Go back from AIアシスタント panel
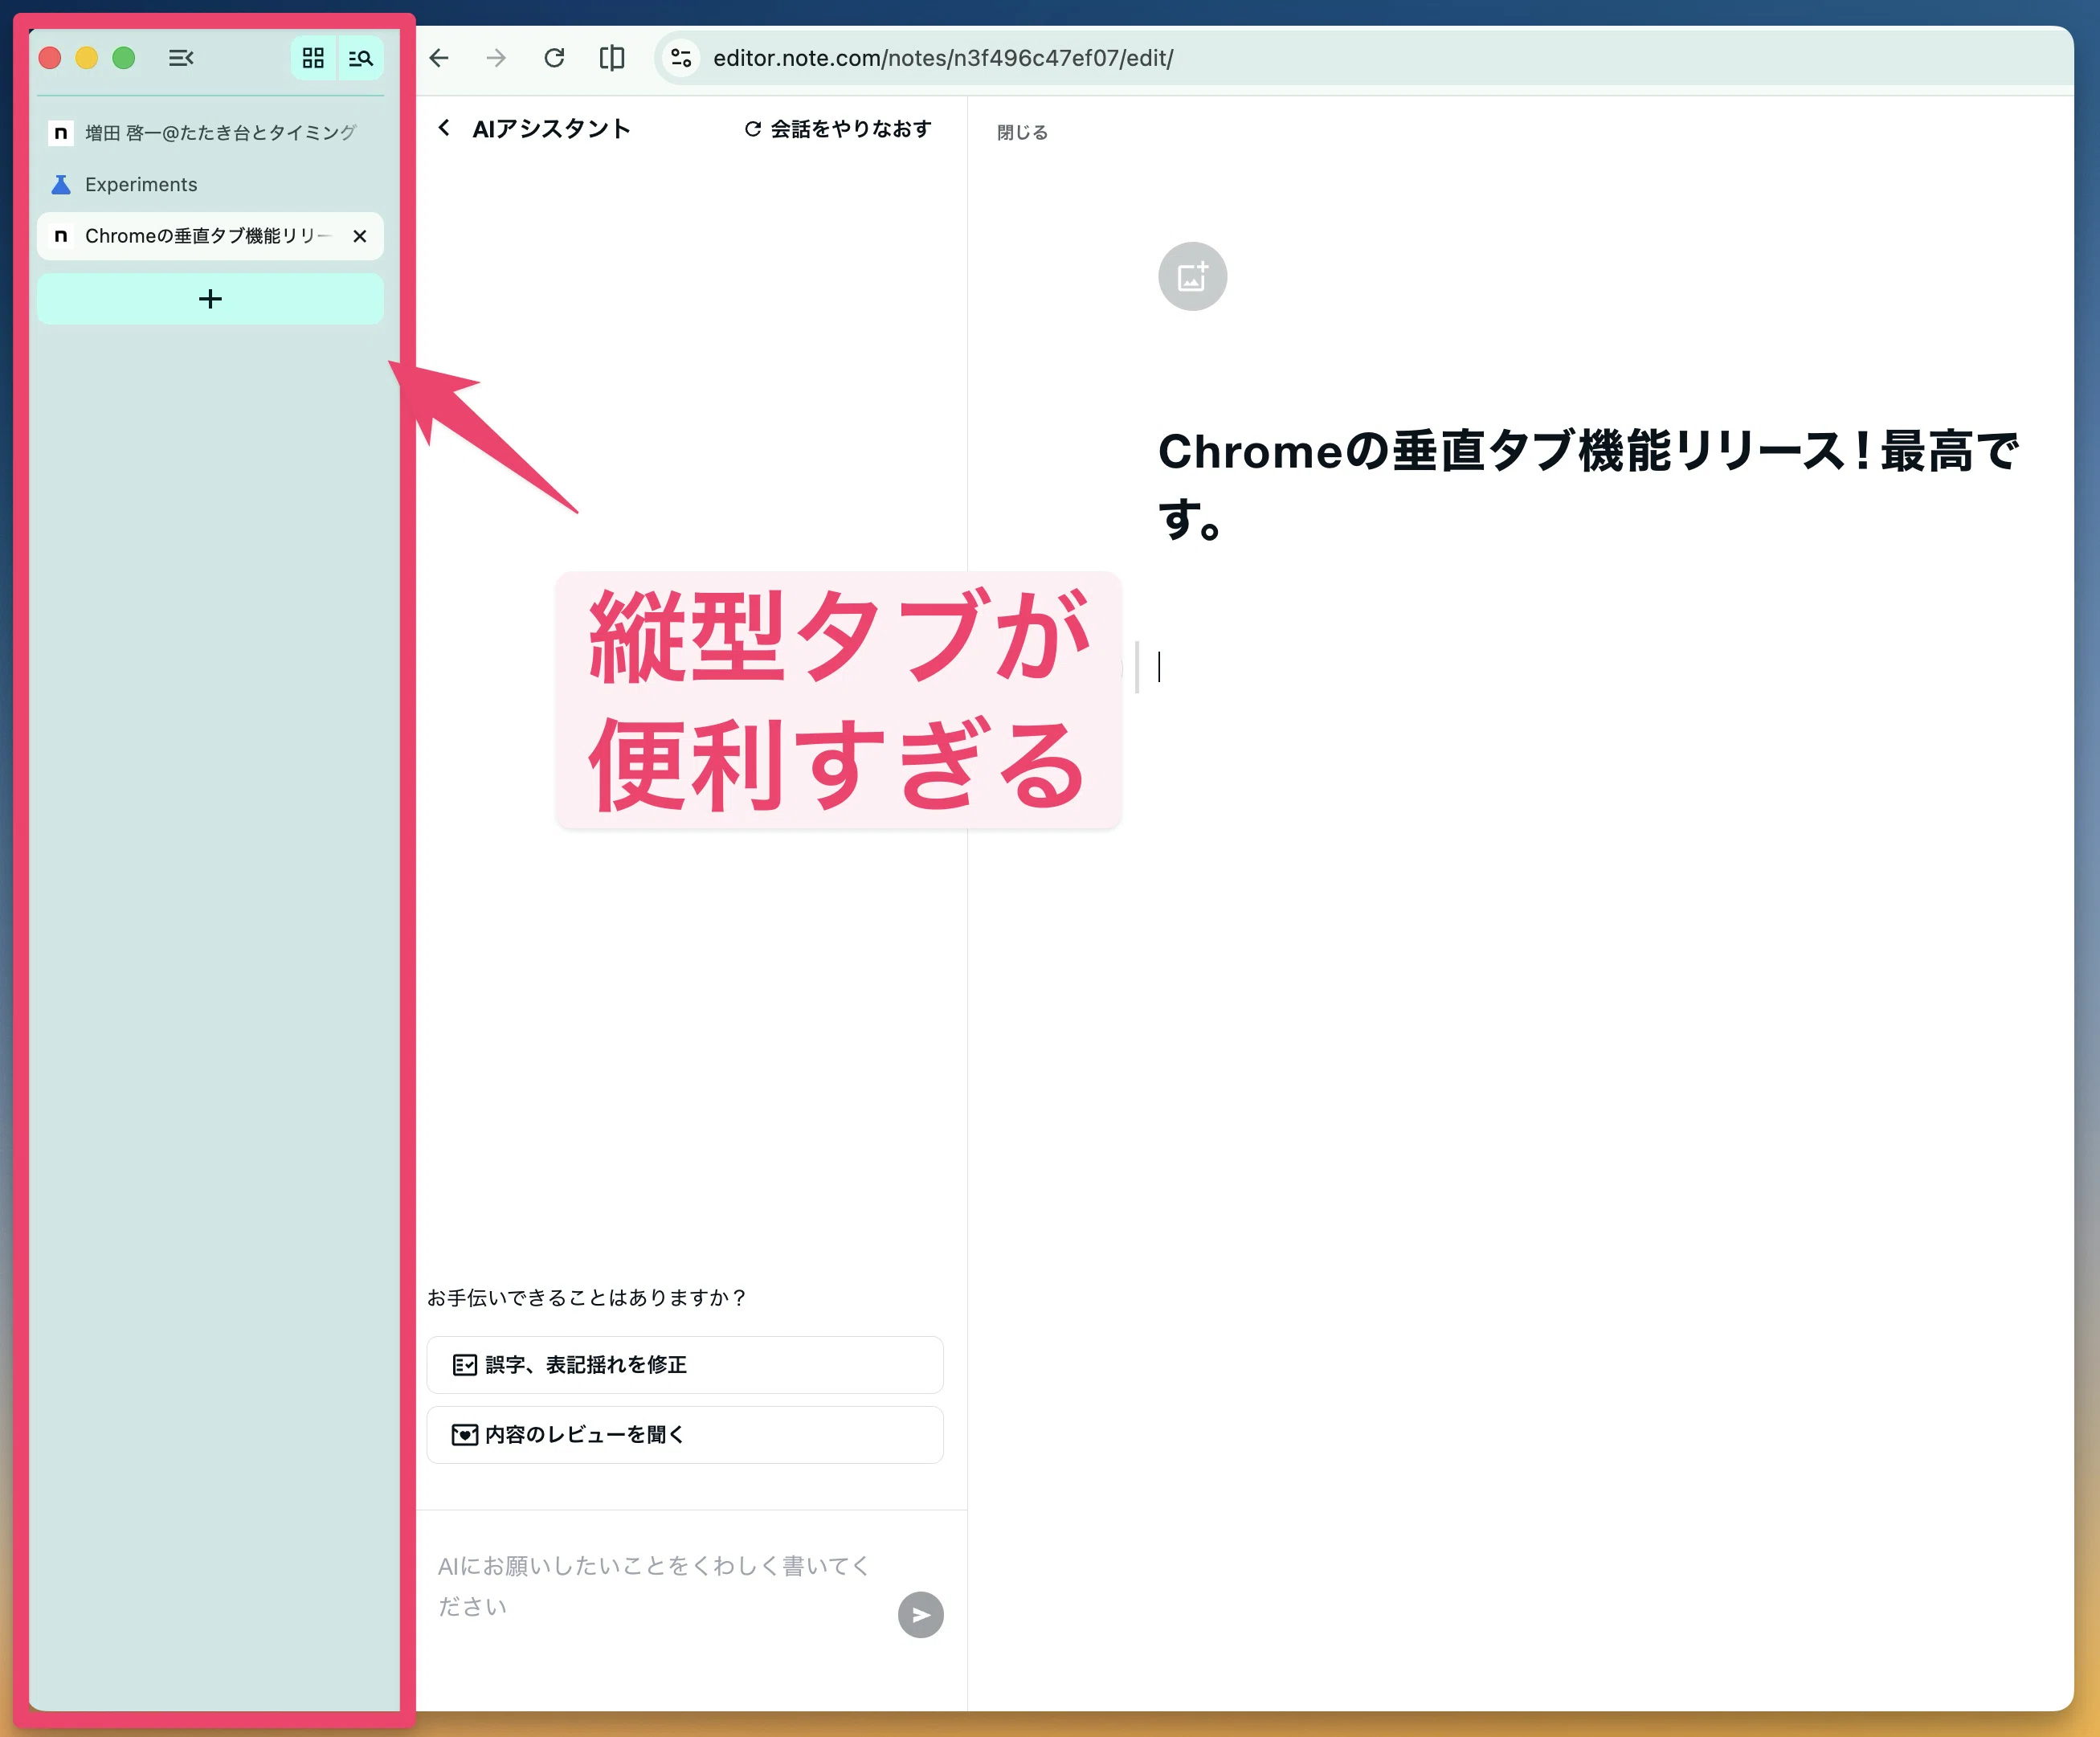 click(x=444, y=128)
